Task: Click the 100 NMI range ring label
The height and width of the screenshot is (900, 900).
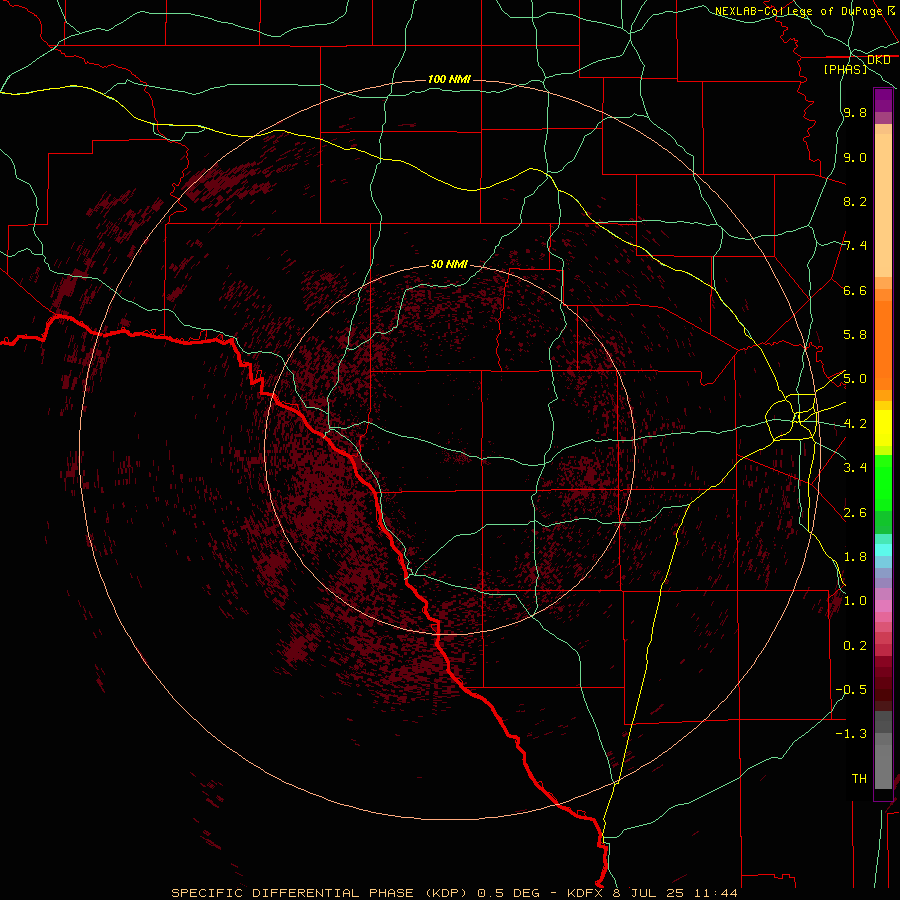Action: [x=449, y=79]
